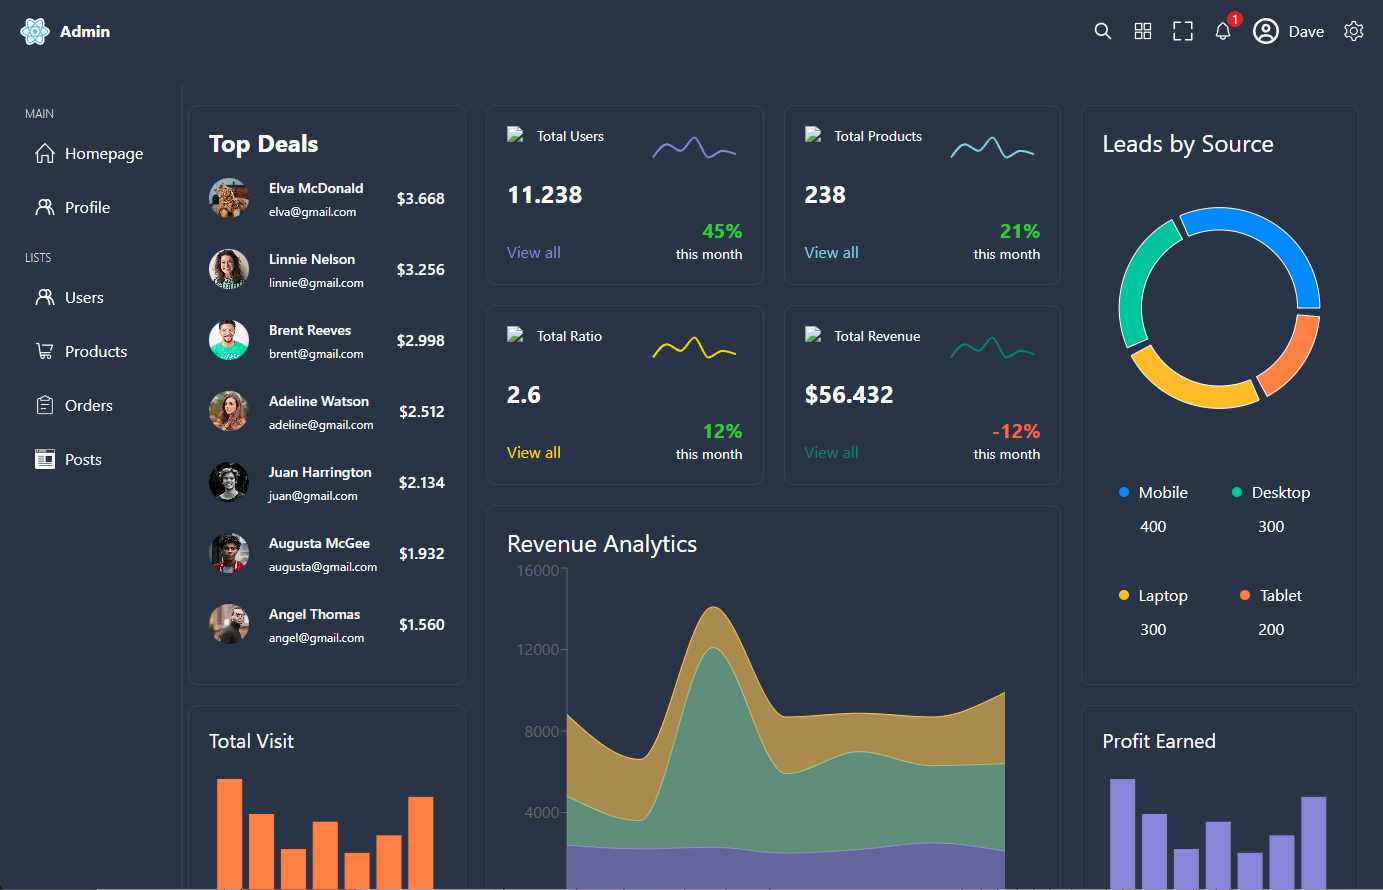The width and height of the screenshot is (1383, 890).
Task: Open Posts in sidebar
Action: 83,459
